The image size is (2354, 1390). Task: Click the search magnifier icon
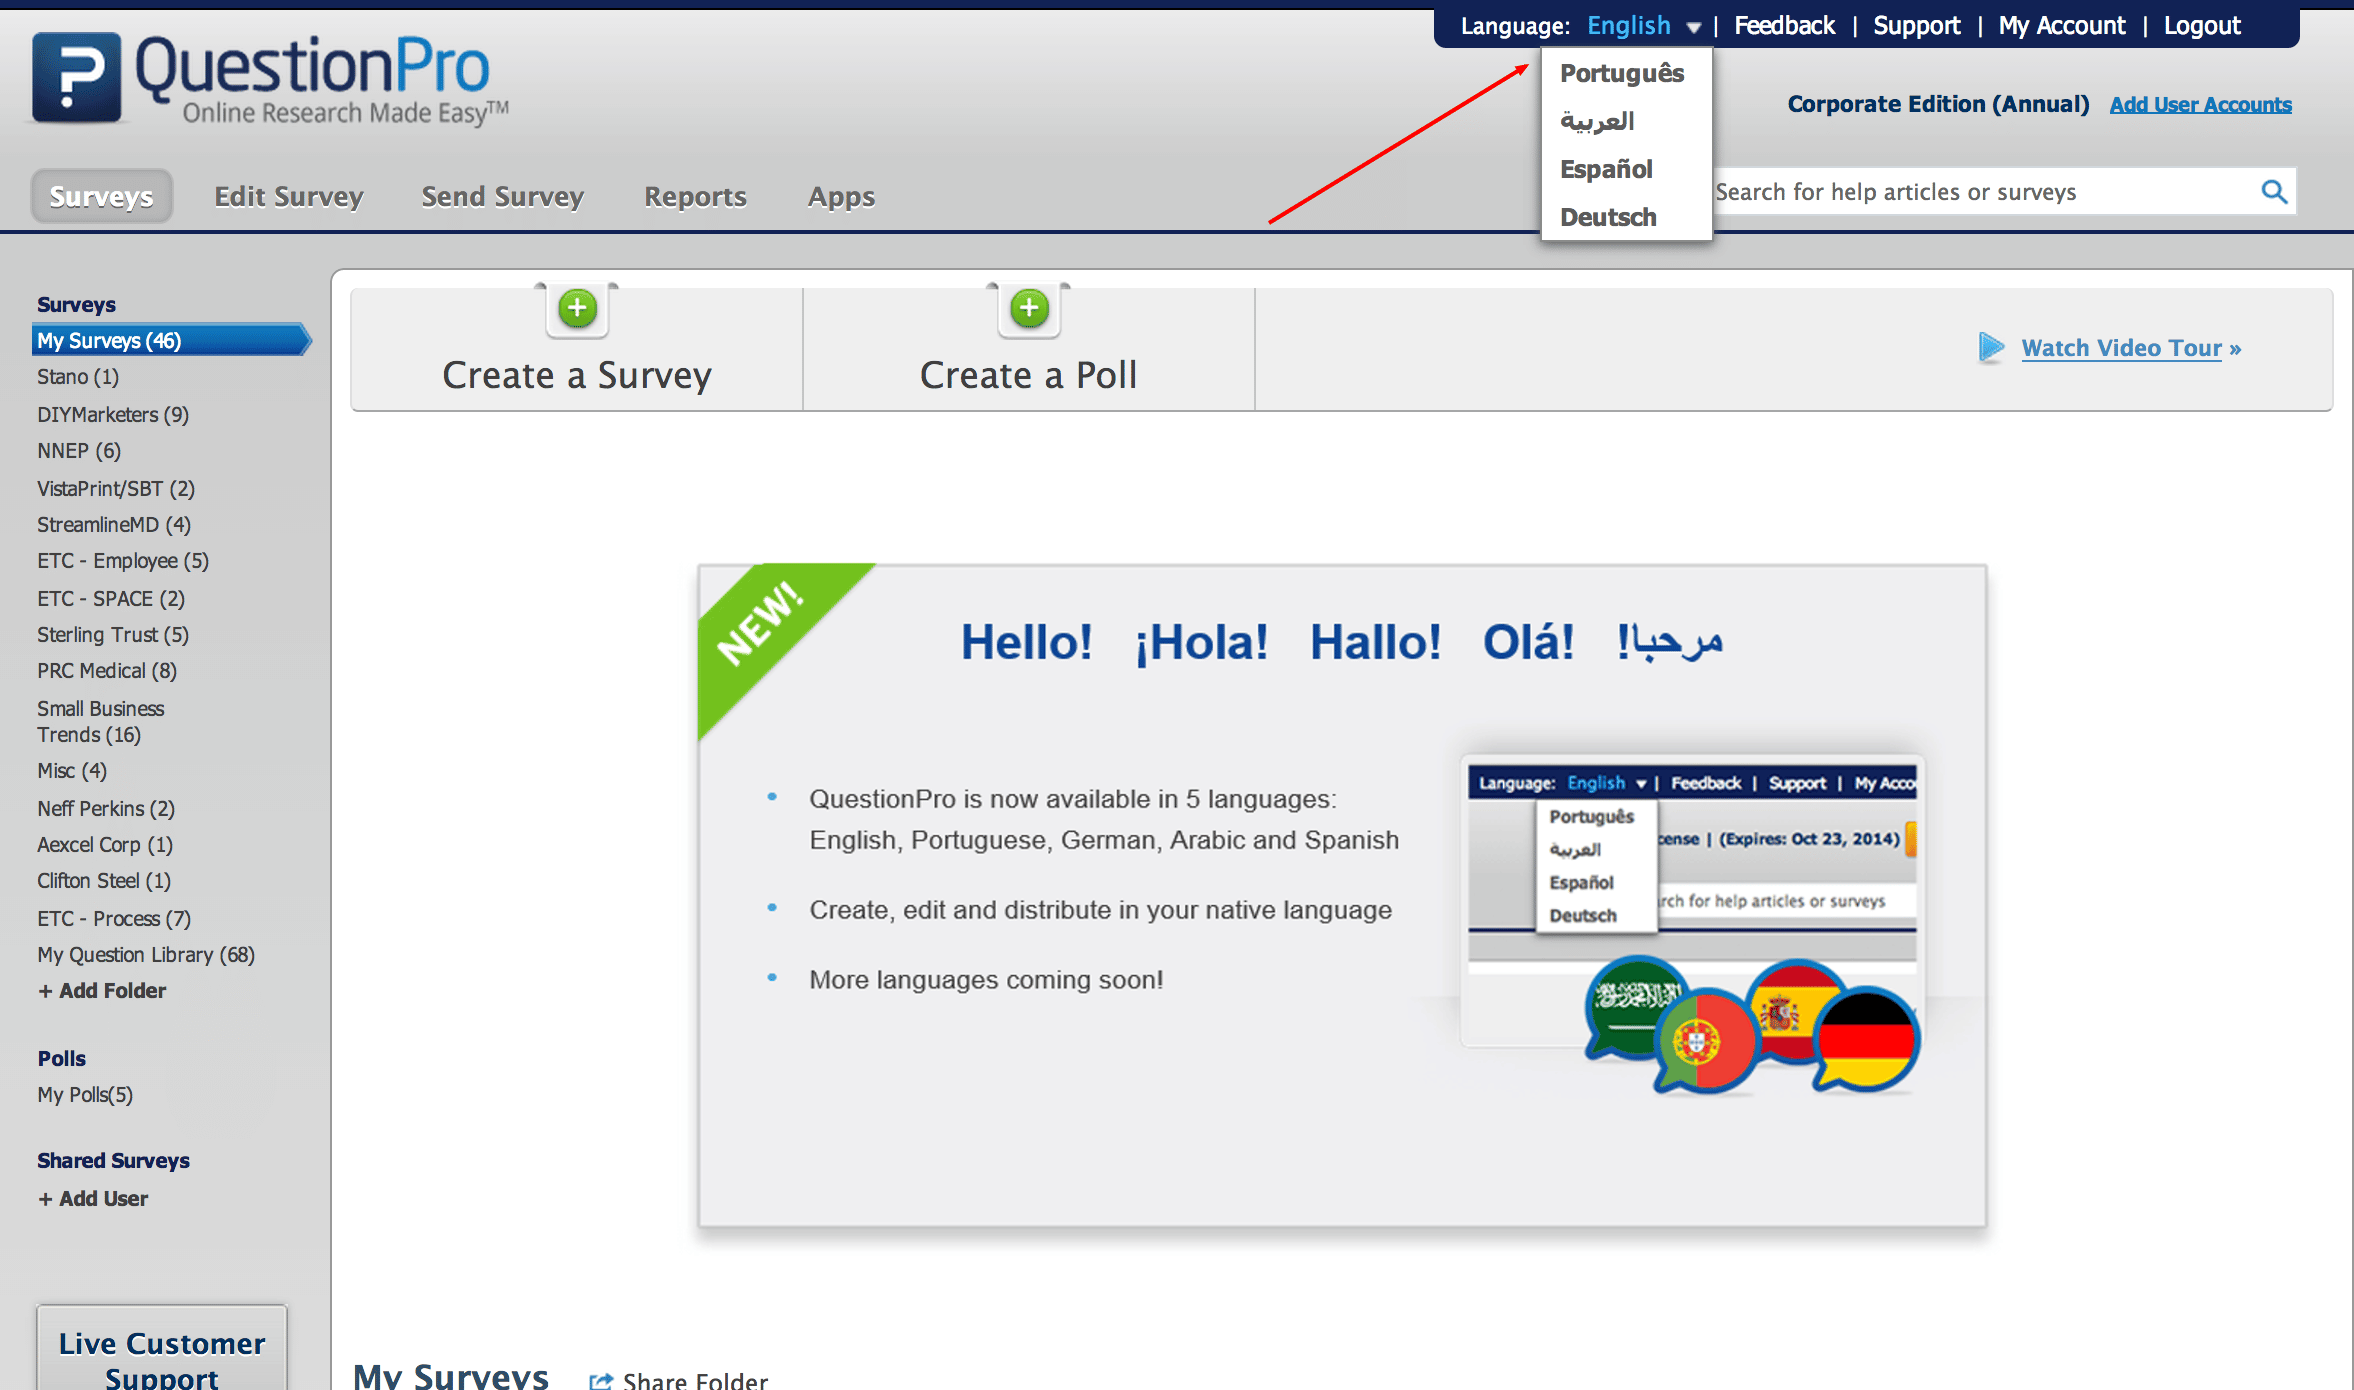click(x=2271, y=192)
